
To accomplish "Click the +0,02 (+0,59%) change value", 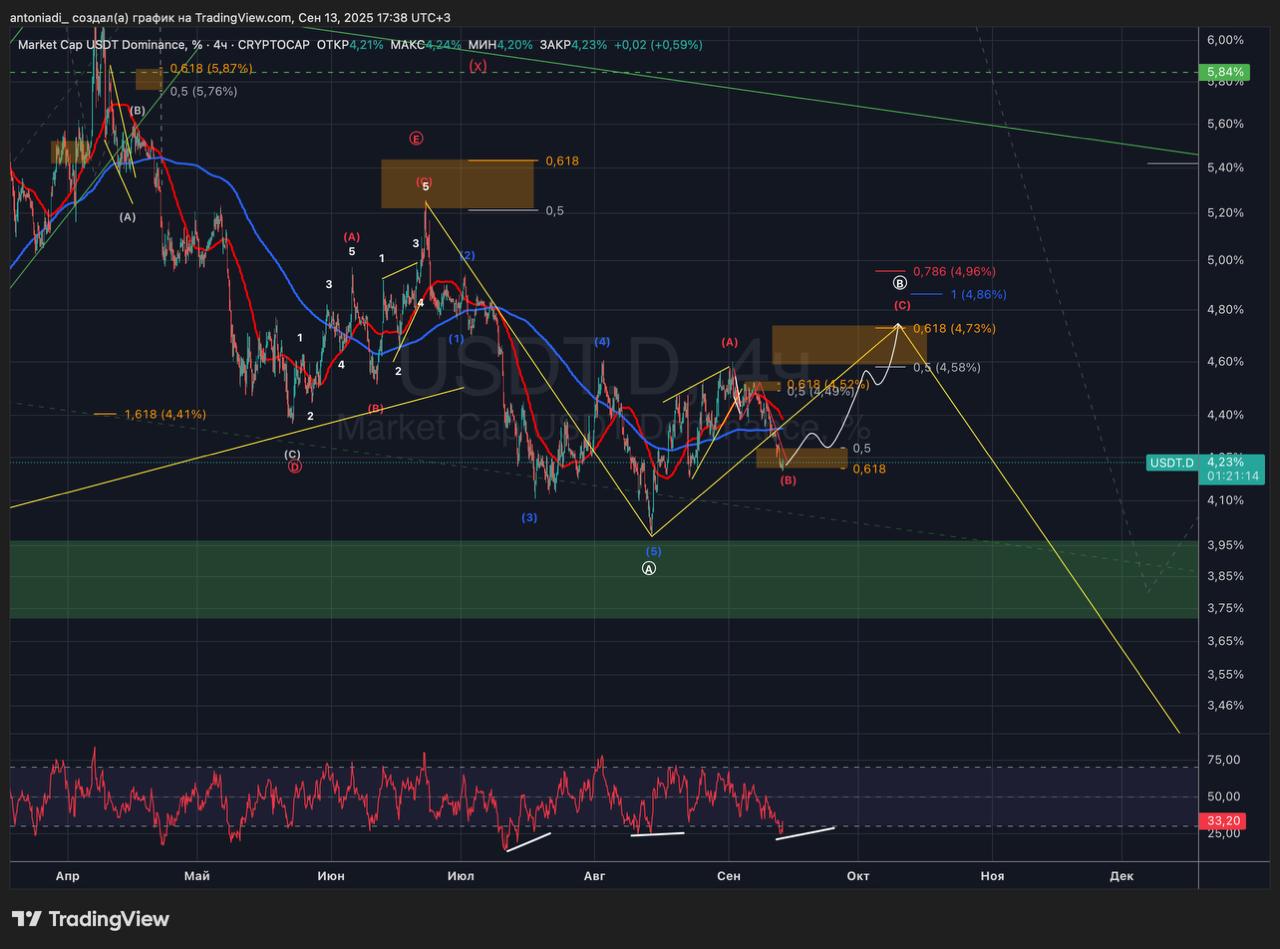I will (658, 45).
